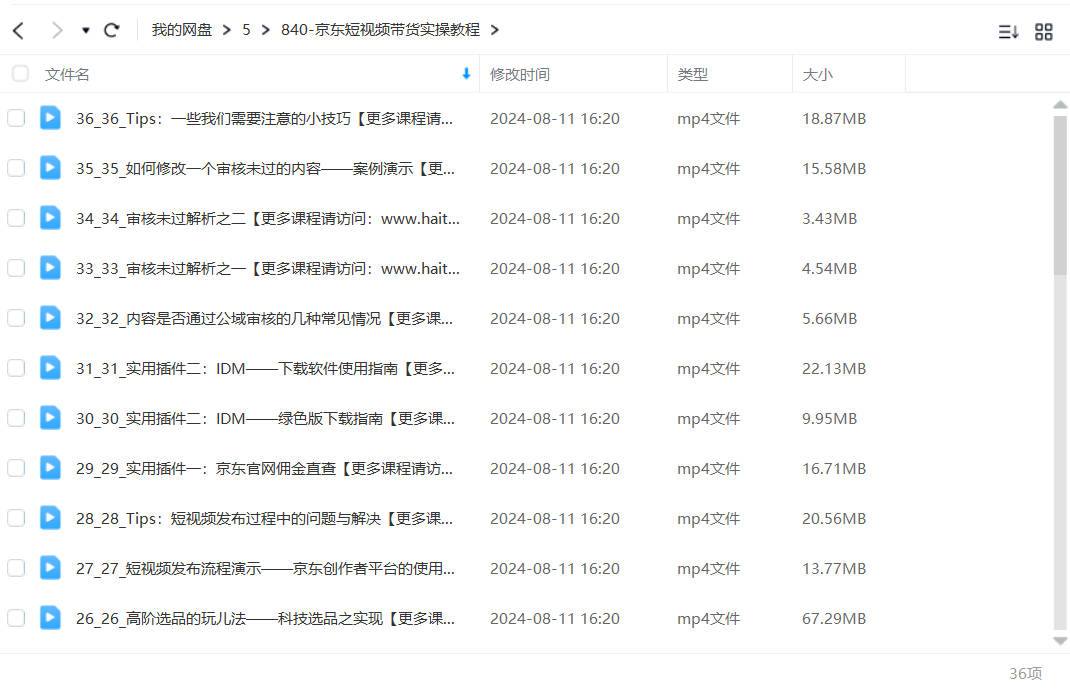Open file 28_28_Tips：短视频发布过程中的问题

coord(264,519)
